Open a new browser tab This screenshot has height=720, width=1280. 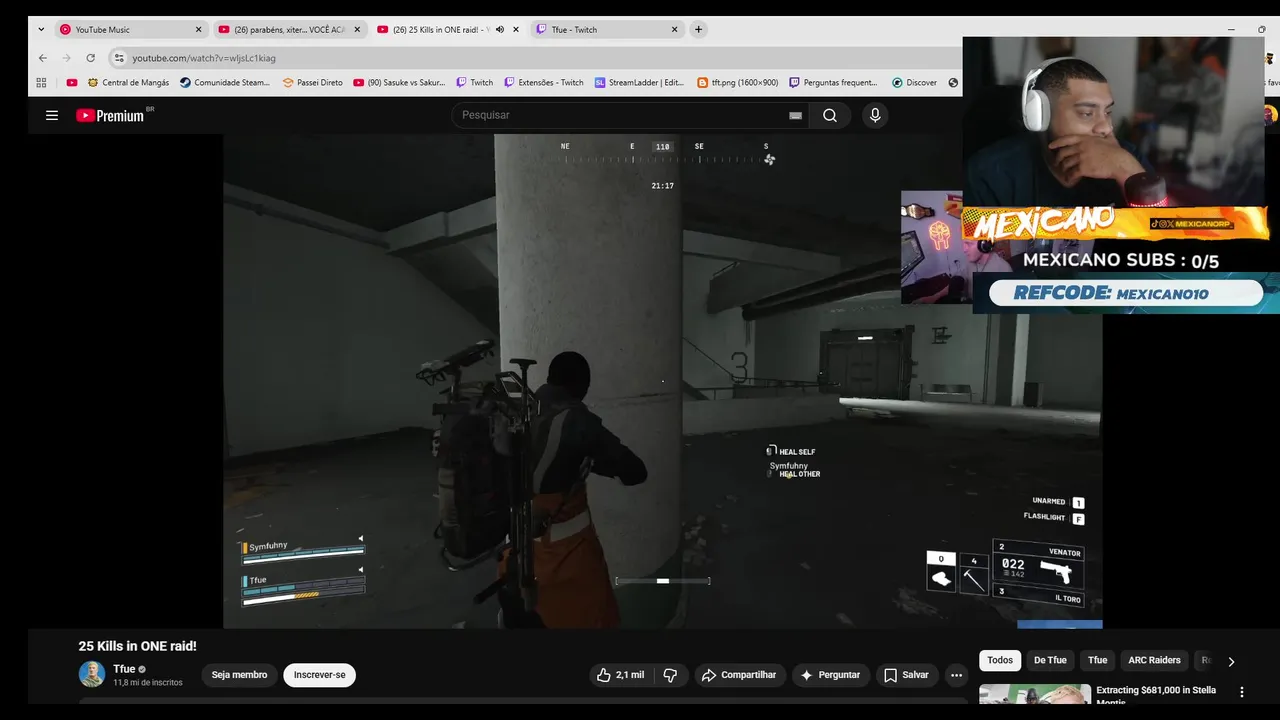[x=698, y=29]
